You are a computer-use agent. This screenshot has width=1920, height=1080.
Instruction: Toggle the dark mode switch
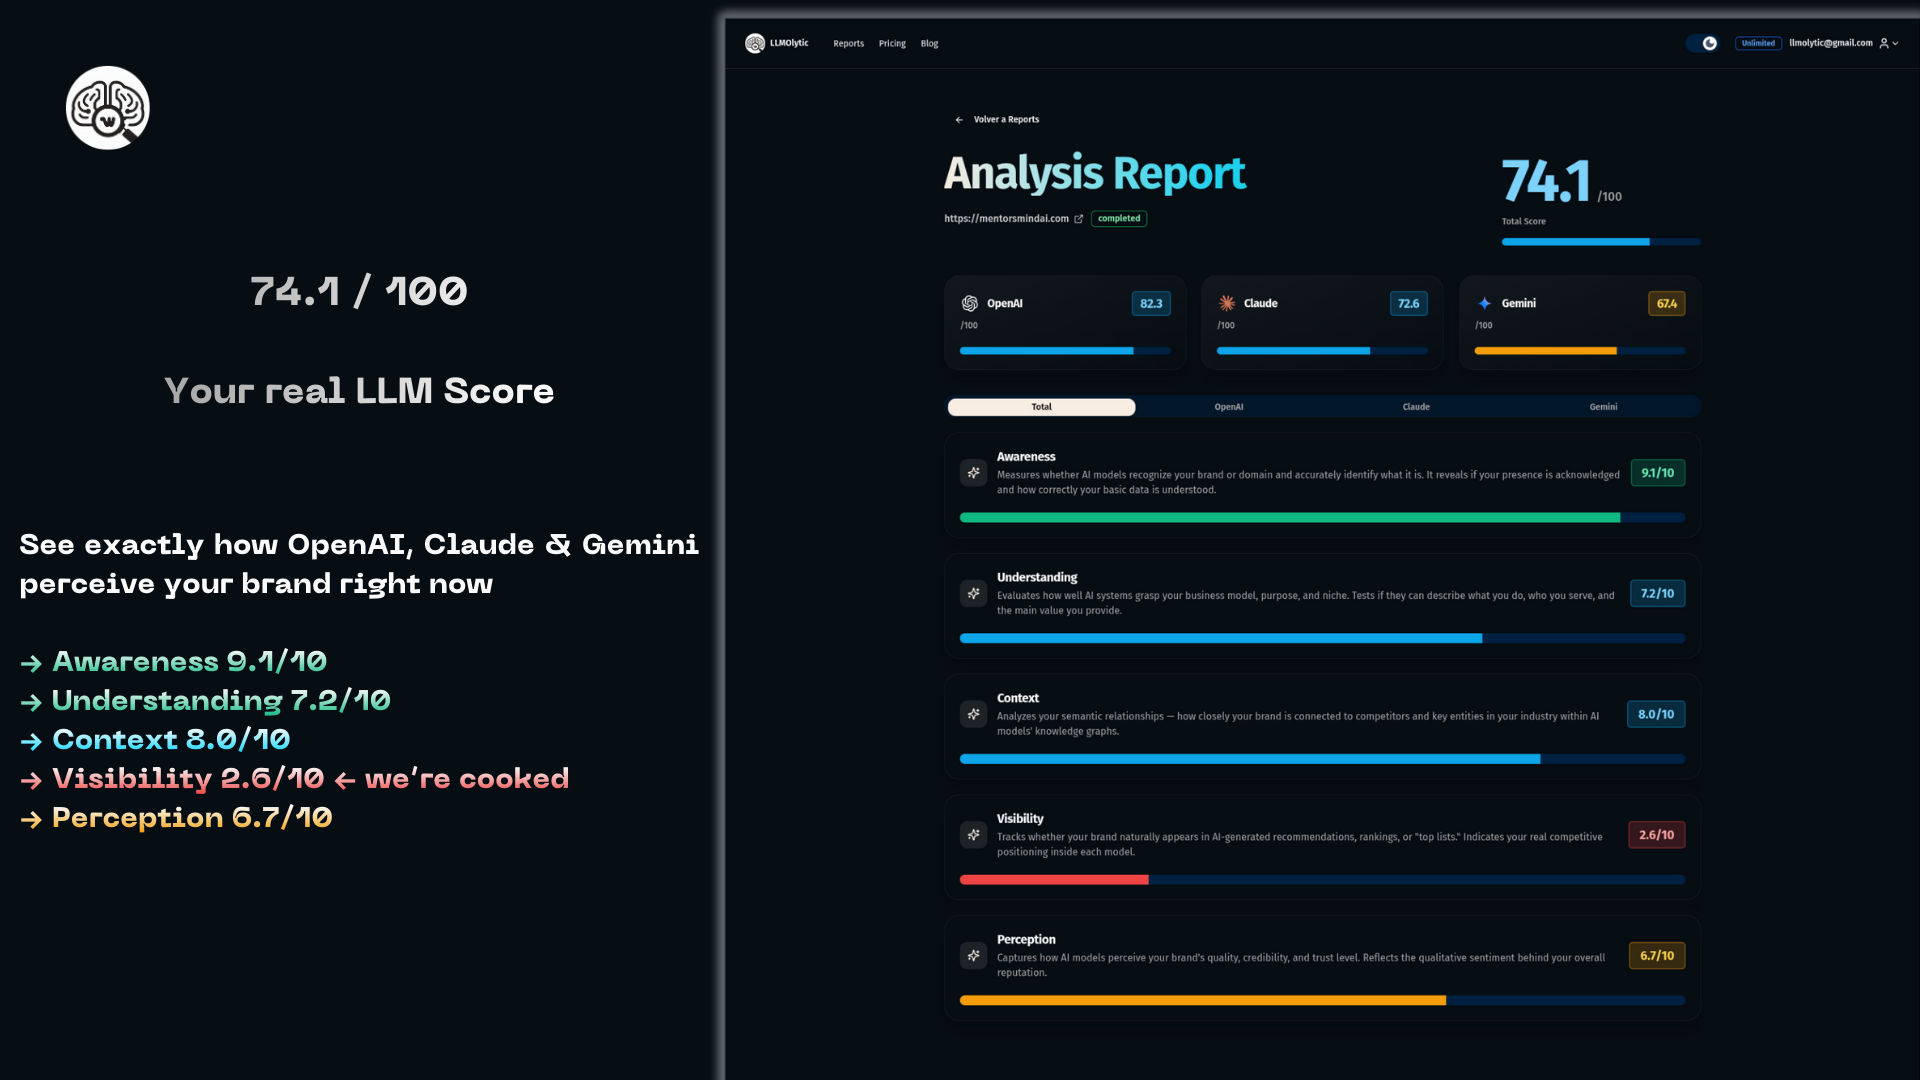(x=1704, y=43)
